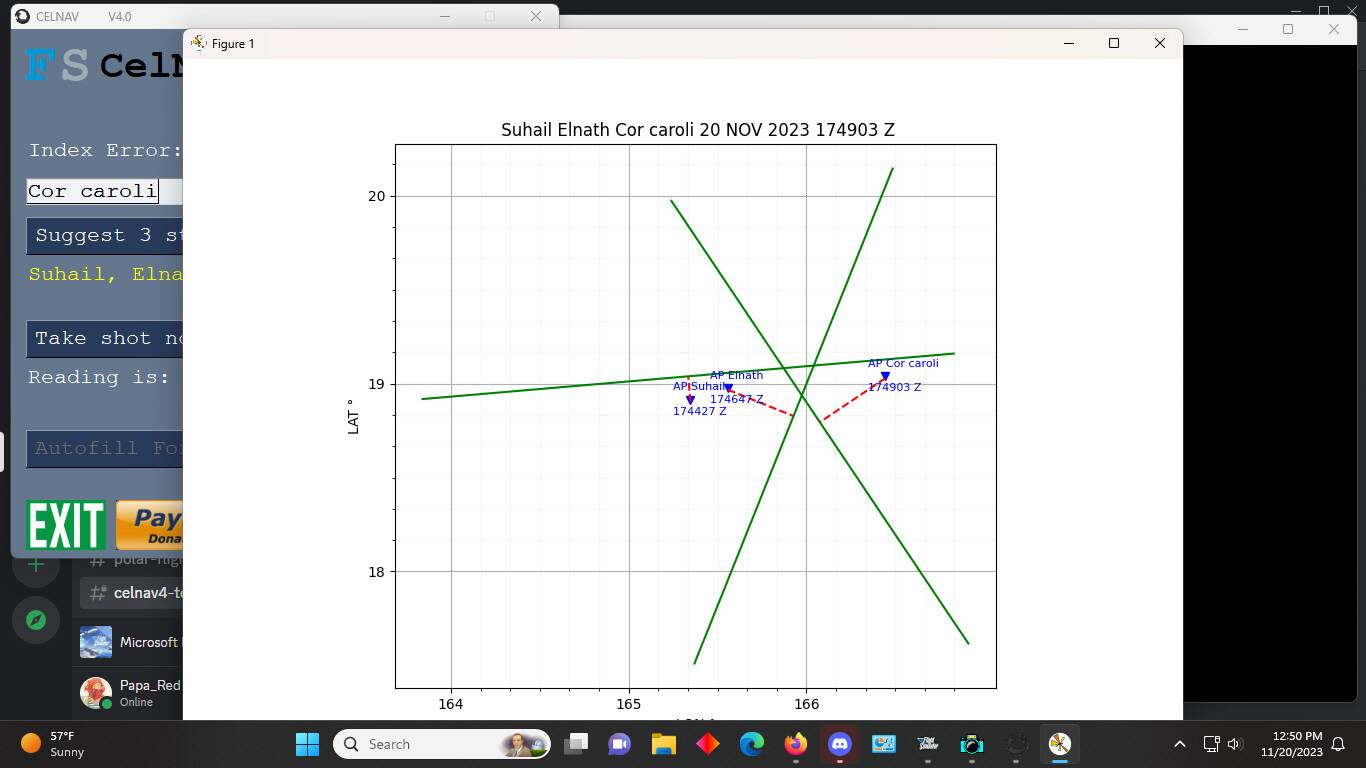Launch File Explorer from the taskbar

(x=663, y=744)
